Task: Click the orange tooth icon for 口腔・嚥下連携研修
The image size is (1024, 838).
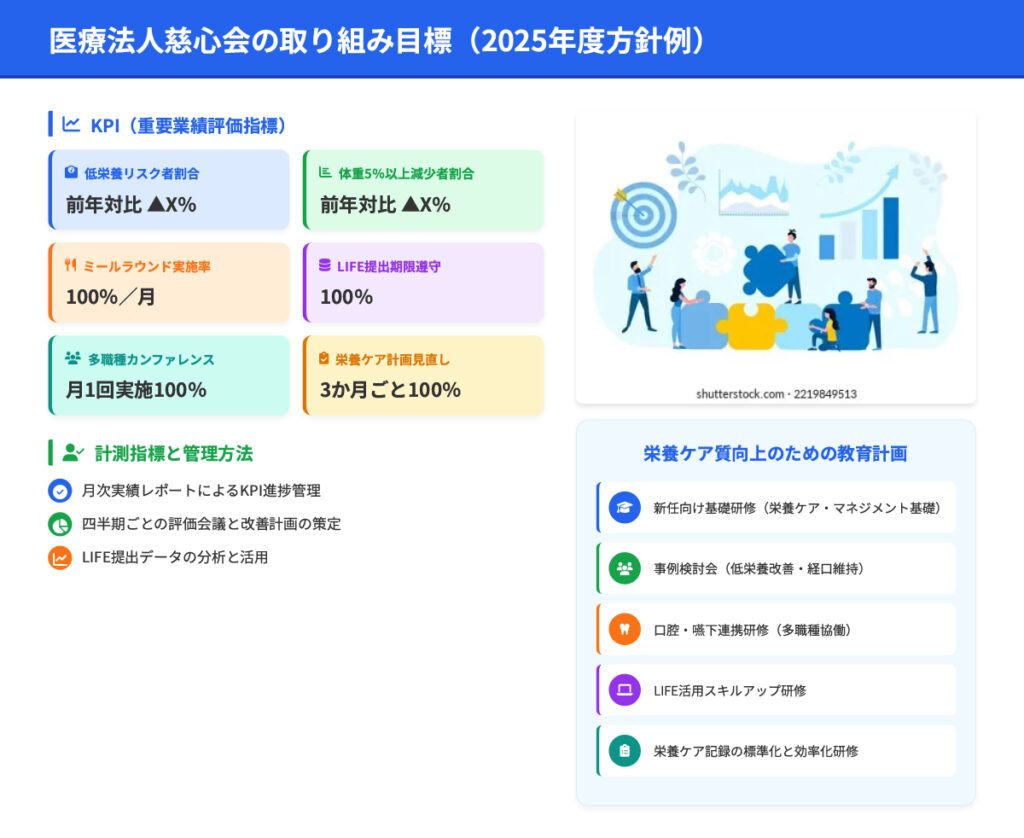Action: [625, 629]
